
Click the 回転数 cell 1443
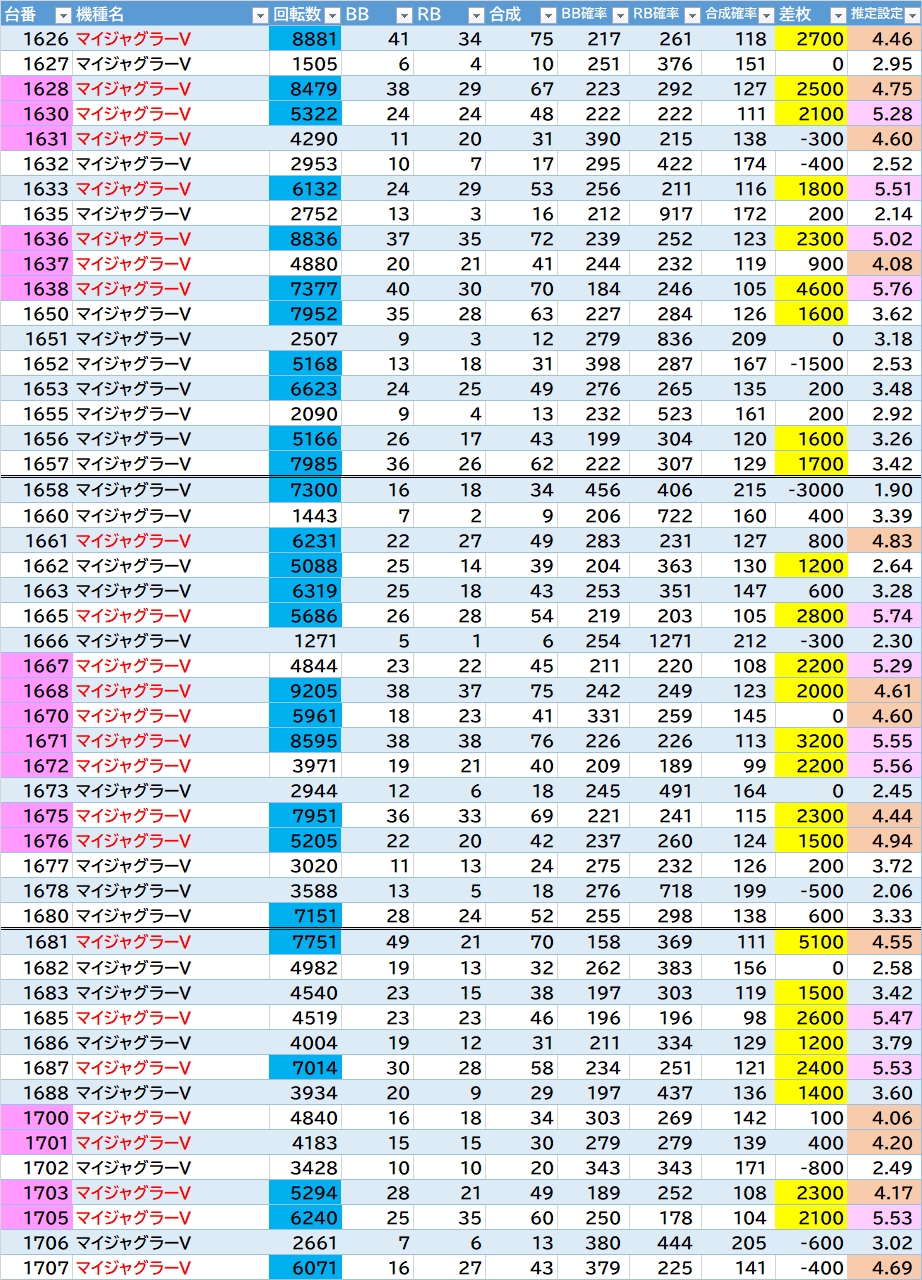point(305,516)
